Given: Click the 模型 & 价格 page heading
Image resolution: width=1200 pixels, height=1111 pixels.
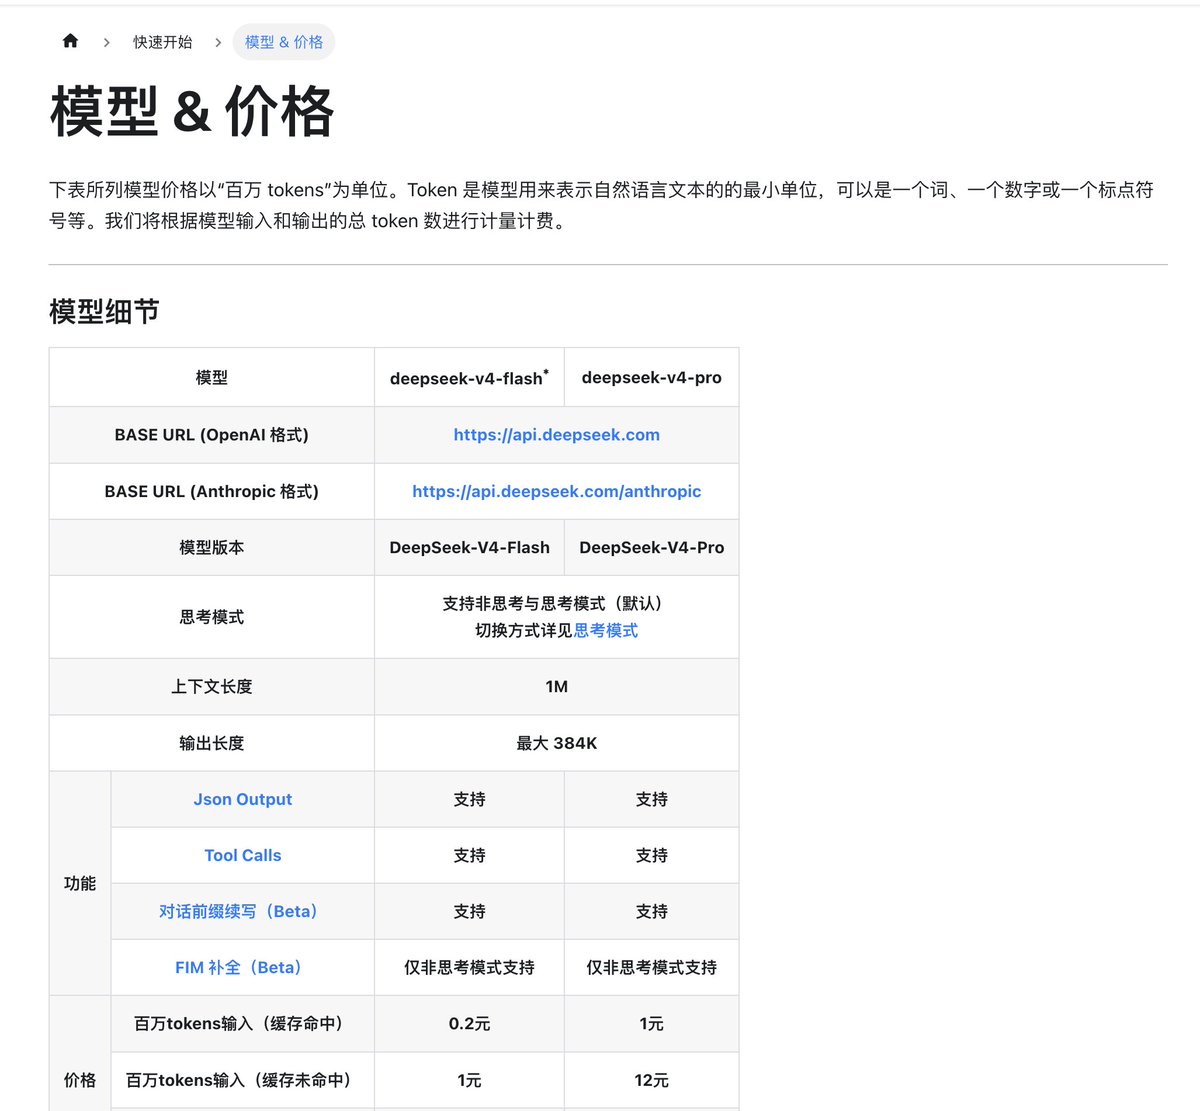Looking at the screenshot, I should tap(192, 111).
